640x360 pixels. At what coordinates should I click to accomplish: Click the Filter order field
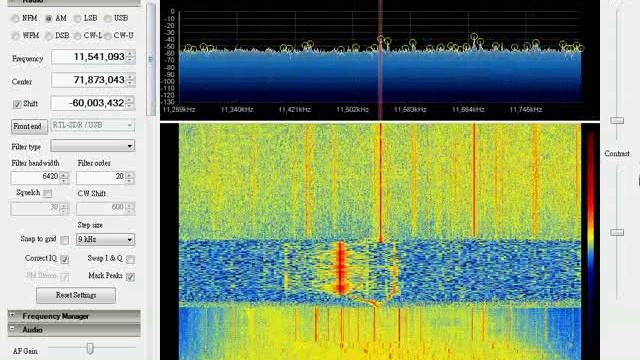click(x=101, y=177)
